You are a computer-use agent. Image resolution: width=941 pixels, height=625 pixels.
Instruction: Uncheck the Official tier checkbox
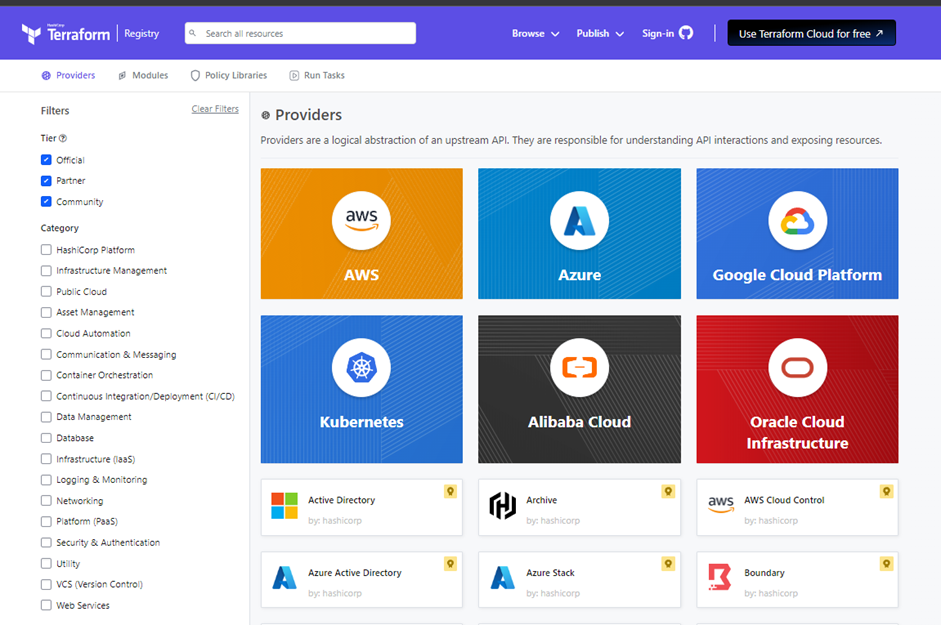point(46,160)
